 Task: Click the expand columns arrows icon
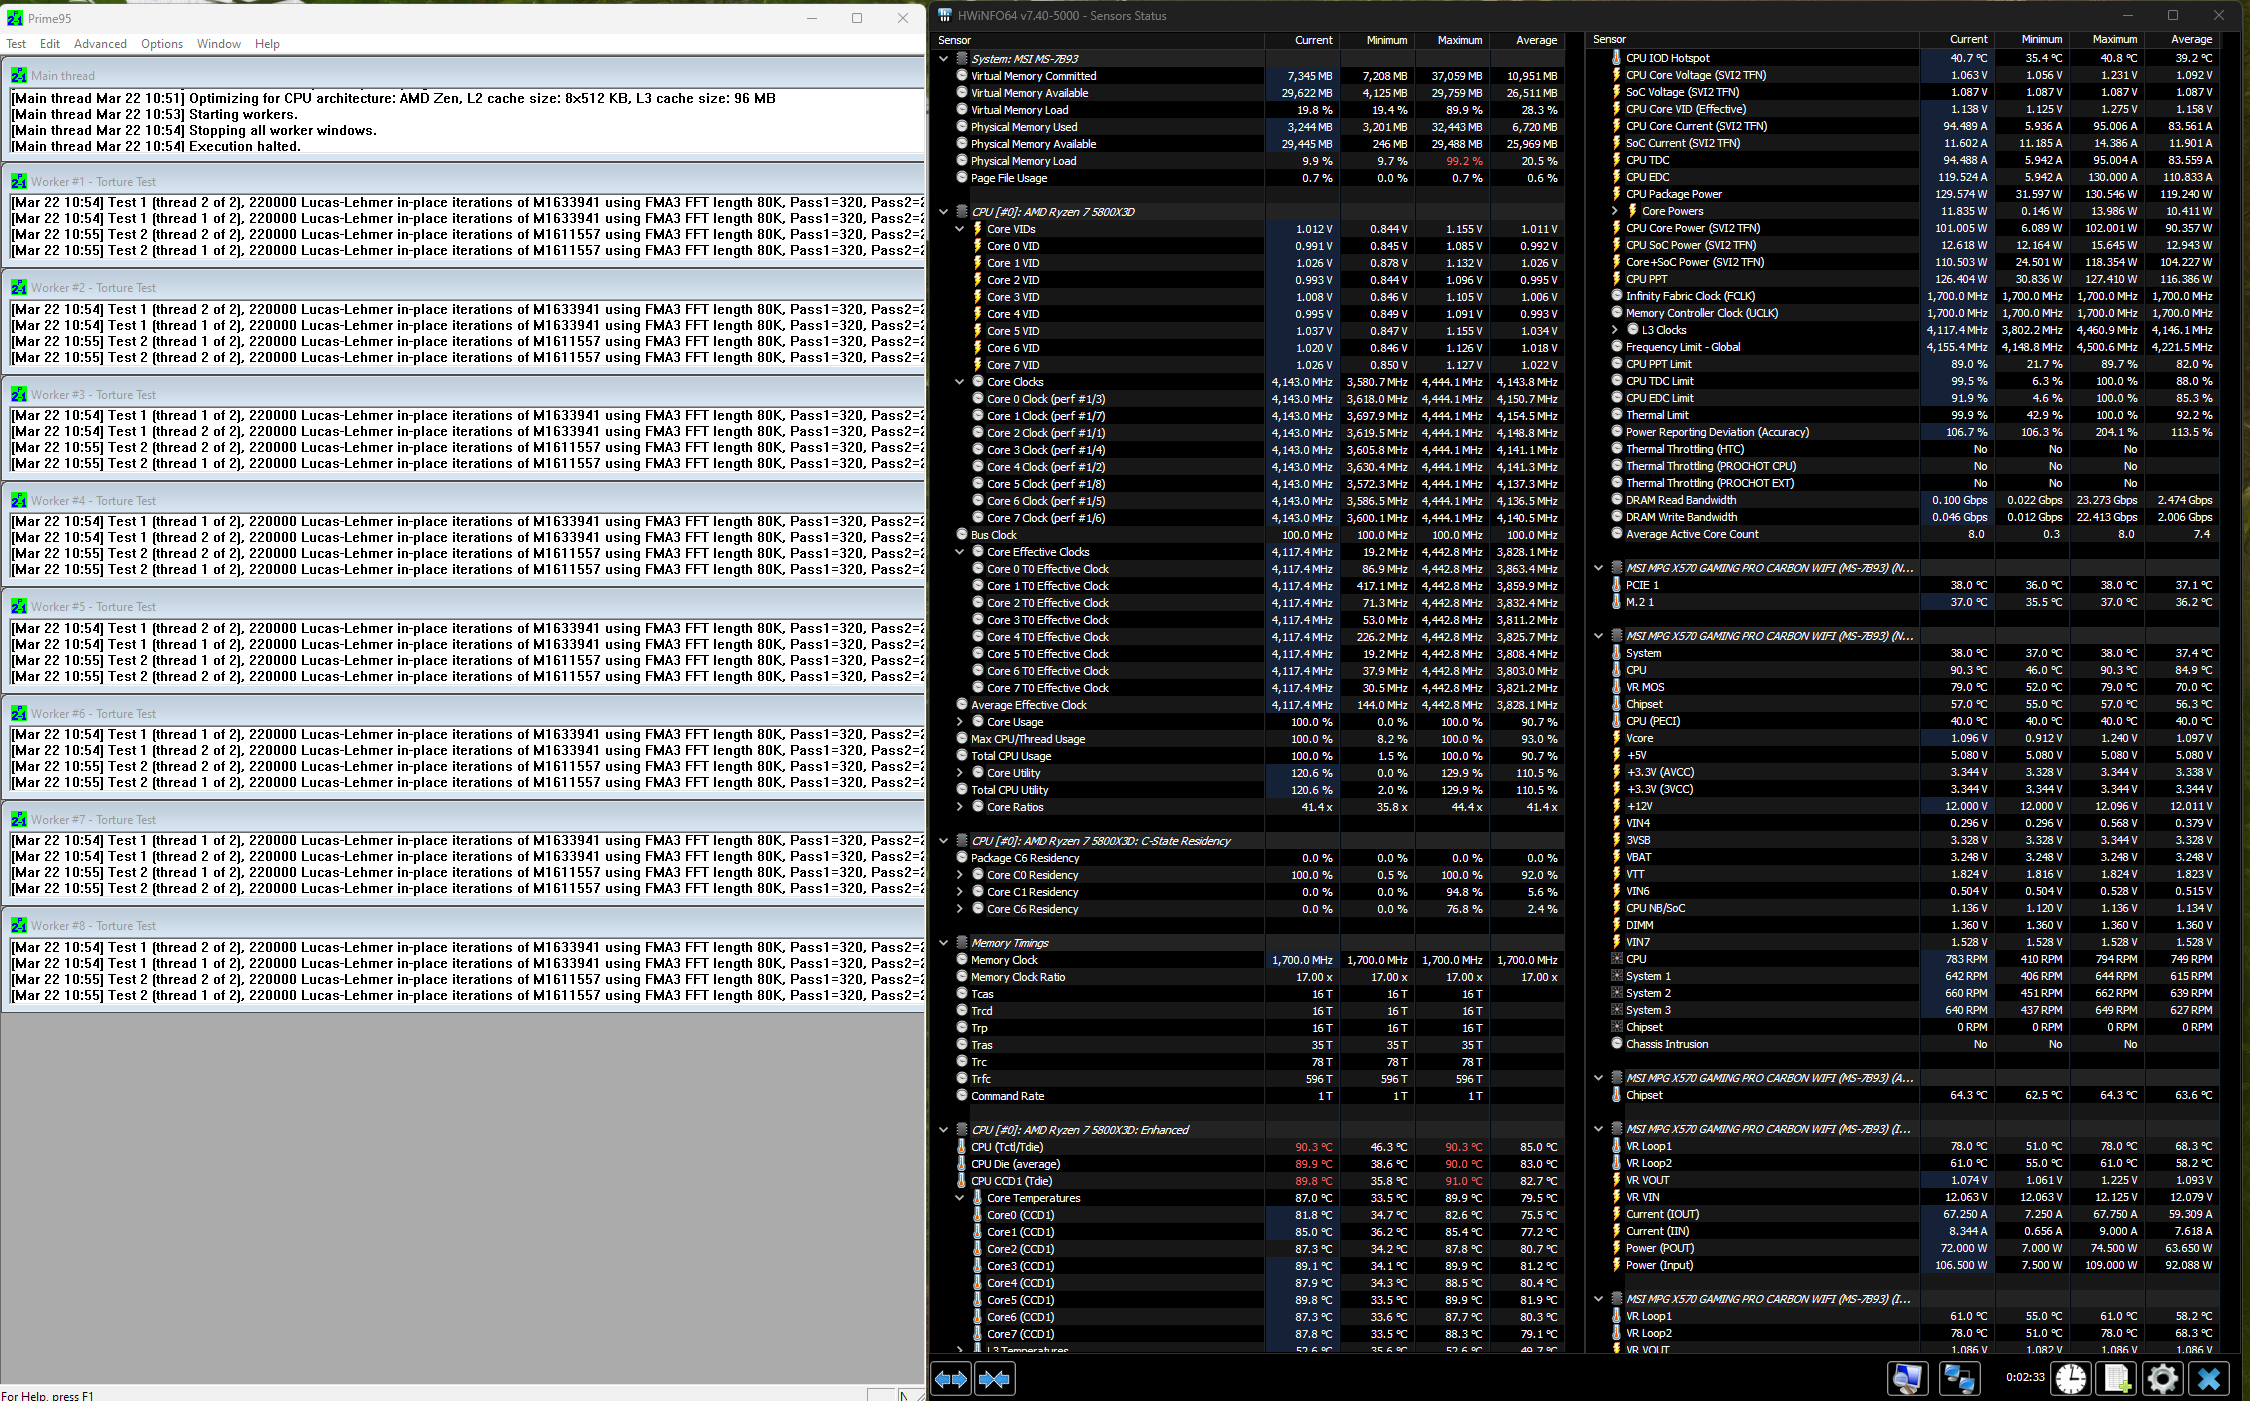(x=951, y=1379)
